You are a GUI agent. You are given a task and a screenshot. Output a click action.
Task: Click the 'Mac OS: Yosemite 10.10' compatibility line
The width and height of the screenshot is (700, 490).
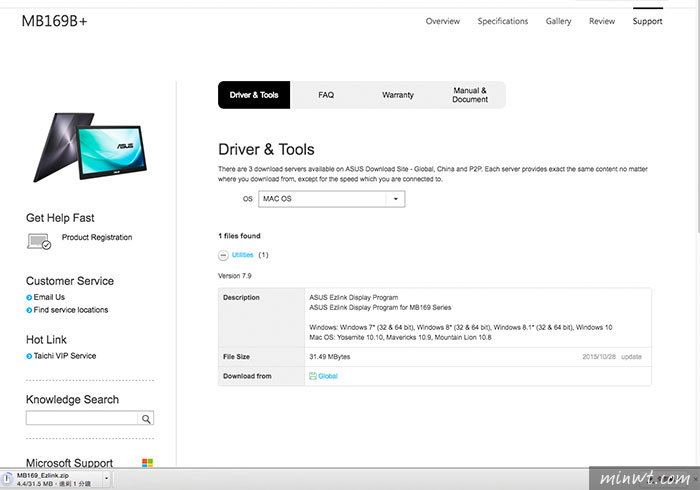[x=400, y=337]
